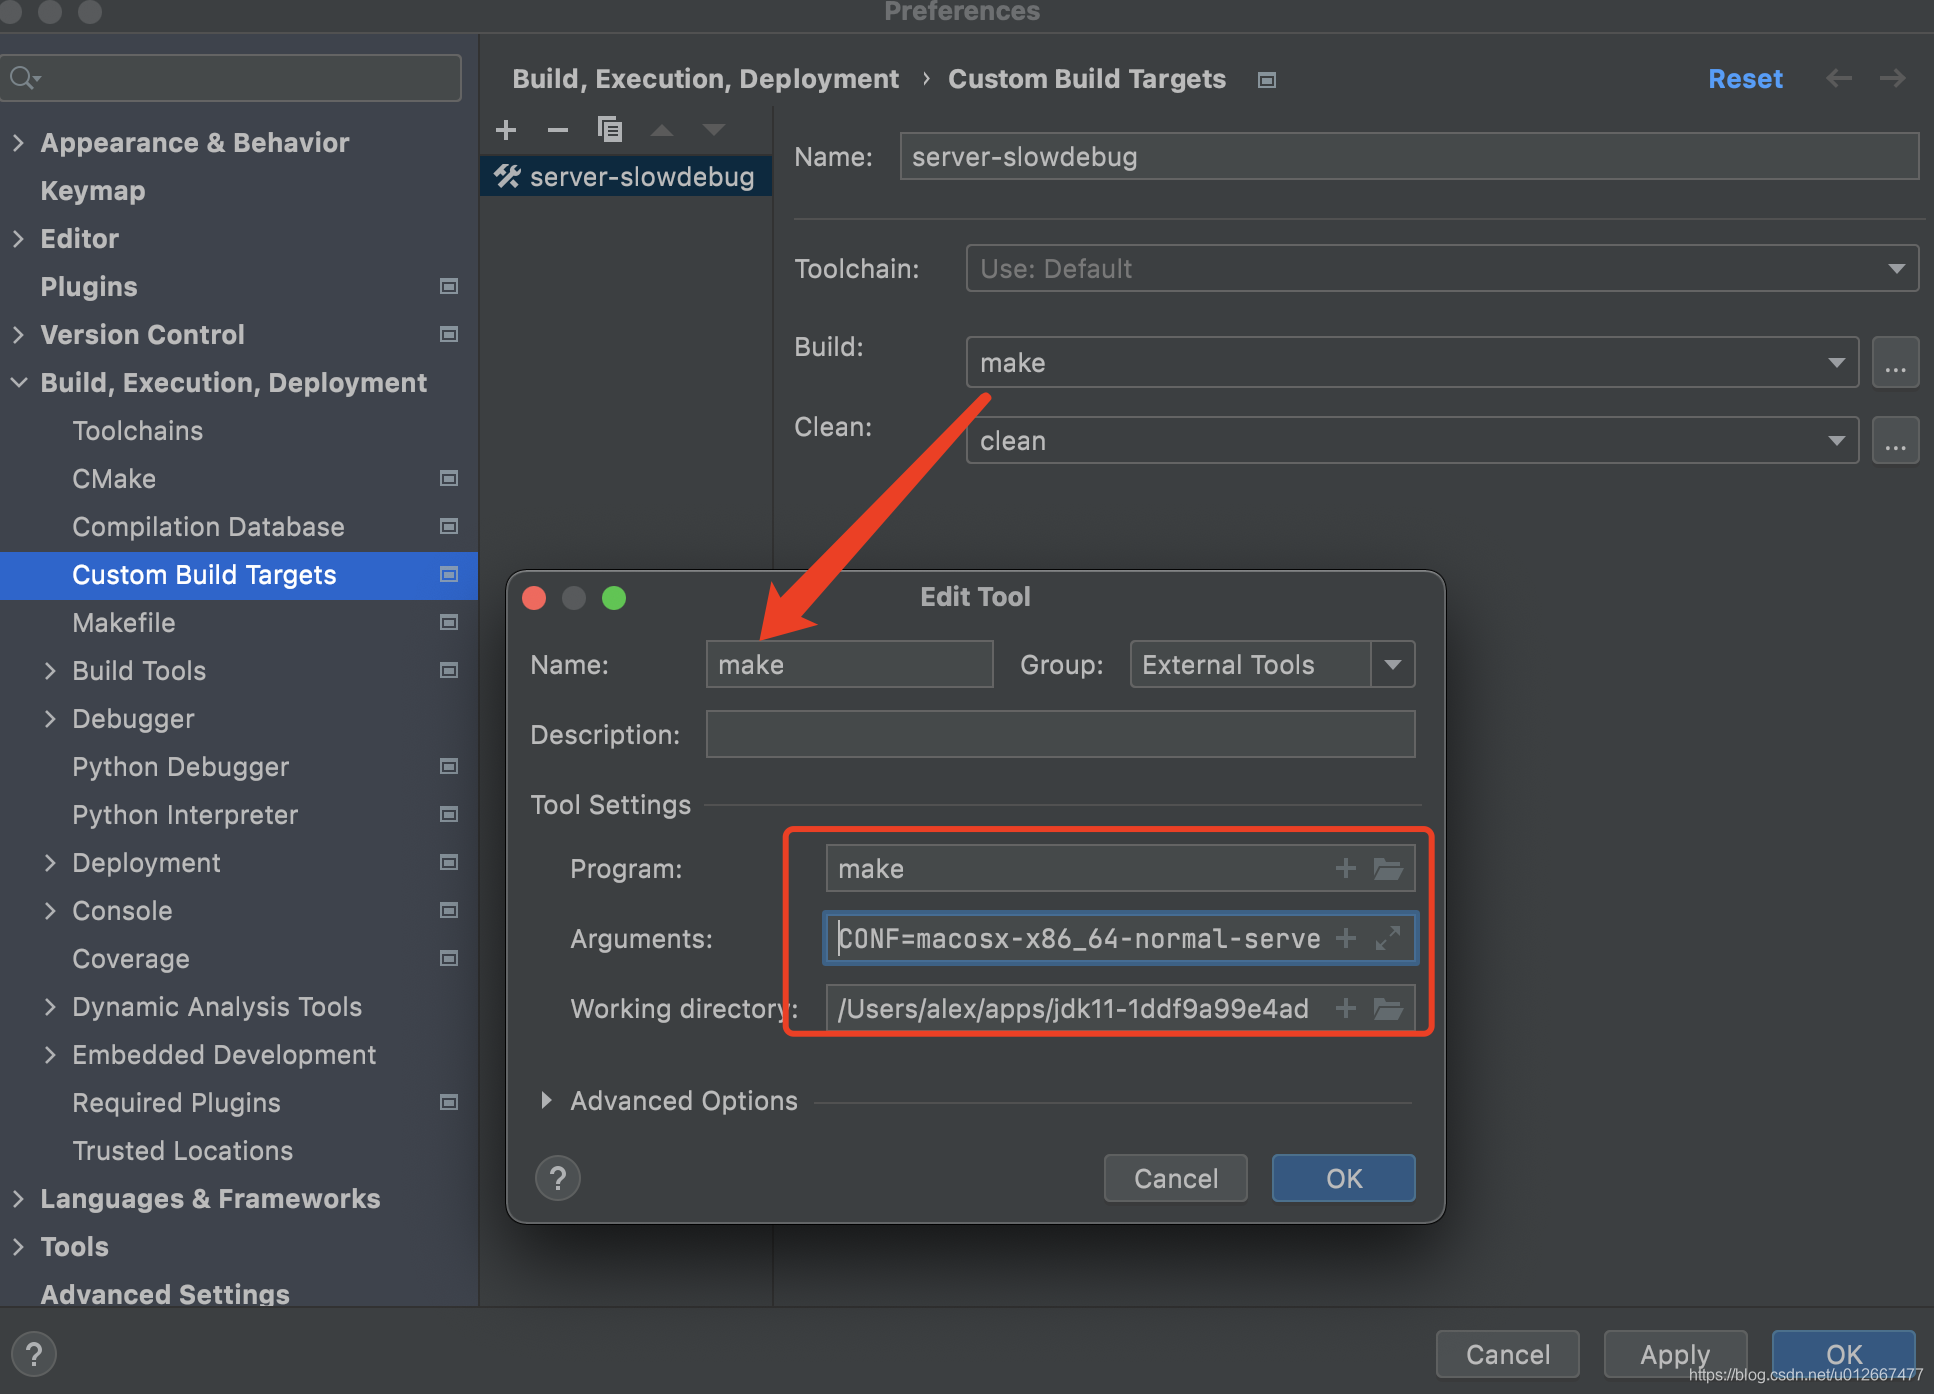Insert macro in the Arguments field

[1346, 938]
